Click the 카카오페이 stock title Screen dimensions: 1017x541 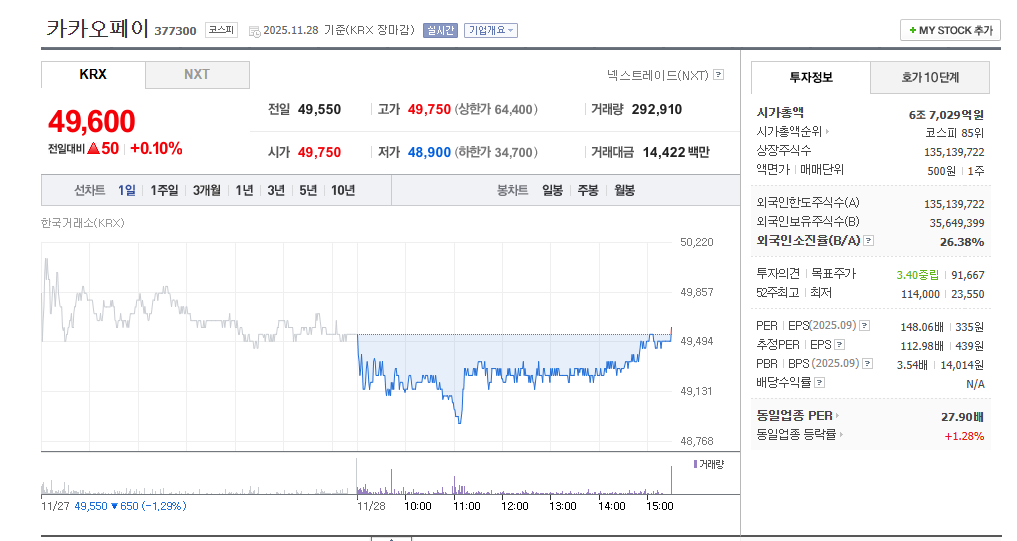tap(97, 29)
